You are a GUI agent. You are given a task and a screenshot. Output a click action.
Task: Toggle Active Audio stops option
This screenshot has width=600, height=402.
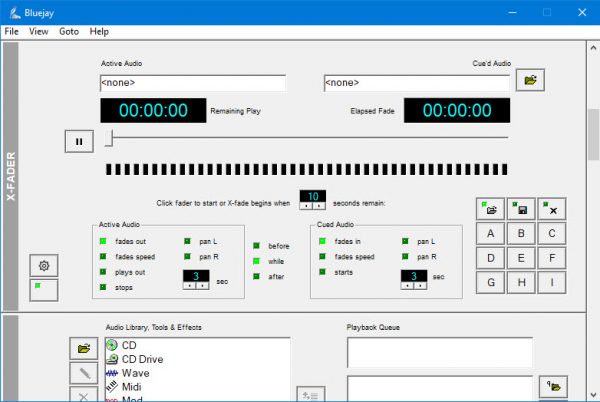click(x=103, y=287)
